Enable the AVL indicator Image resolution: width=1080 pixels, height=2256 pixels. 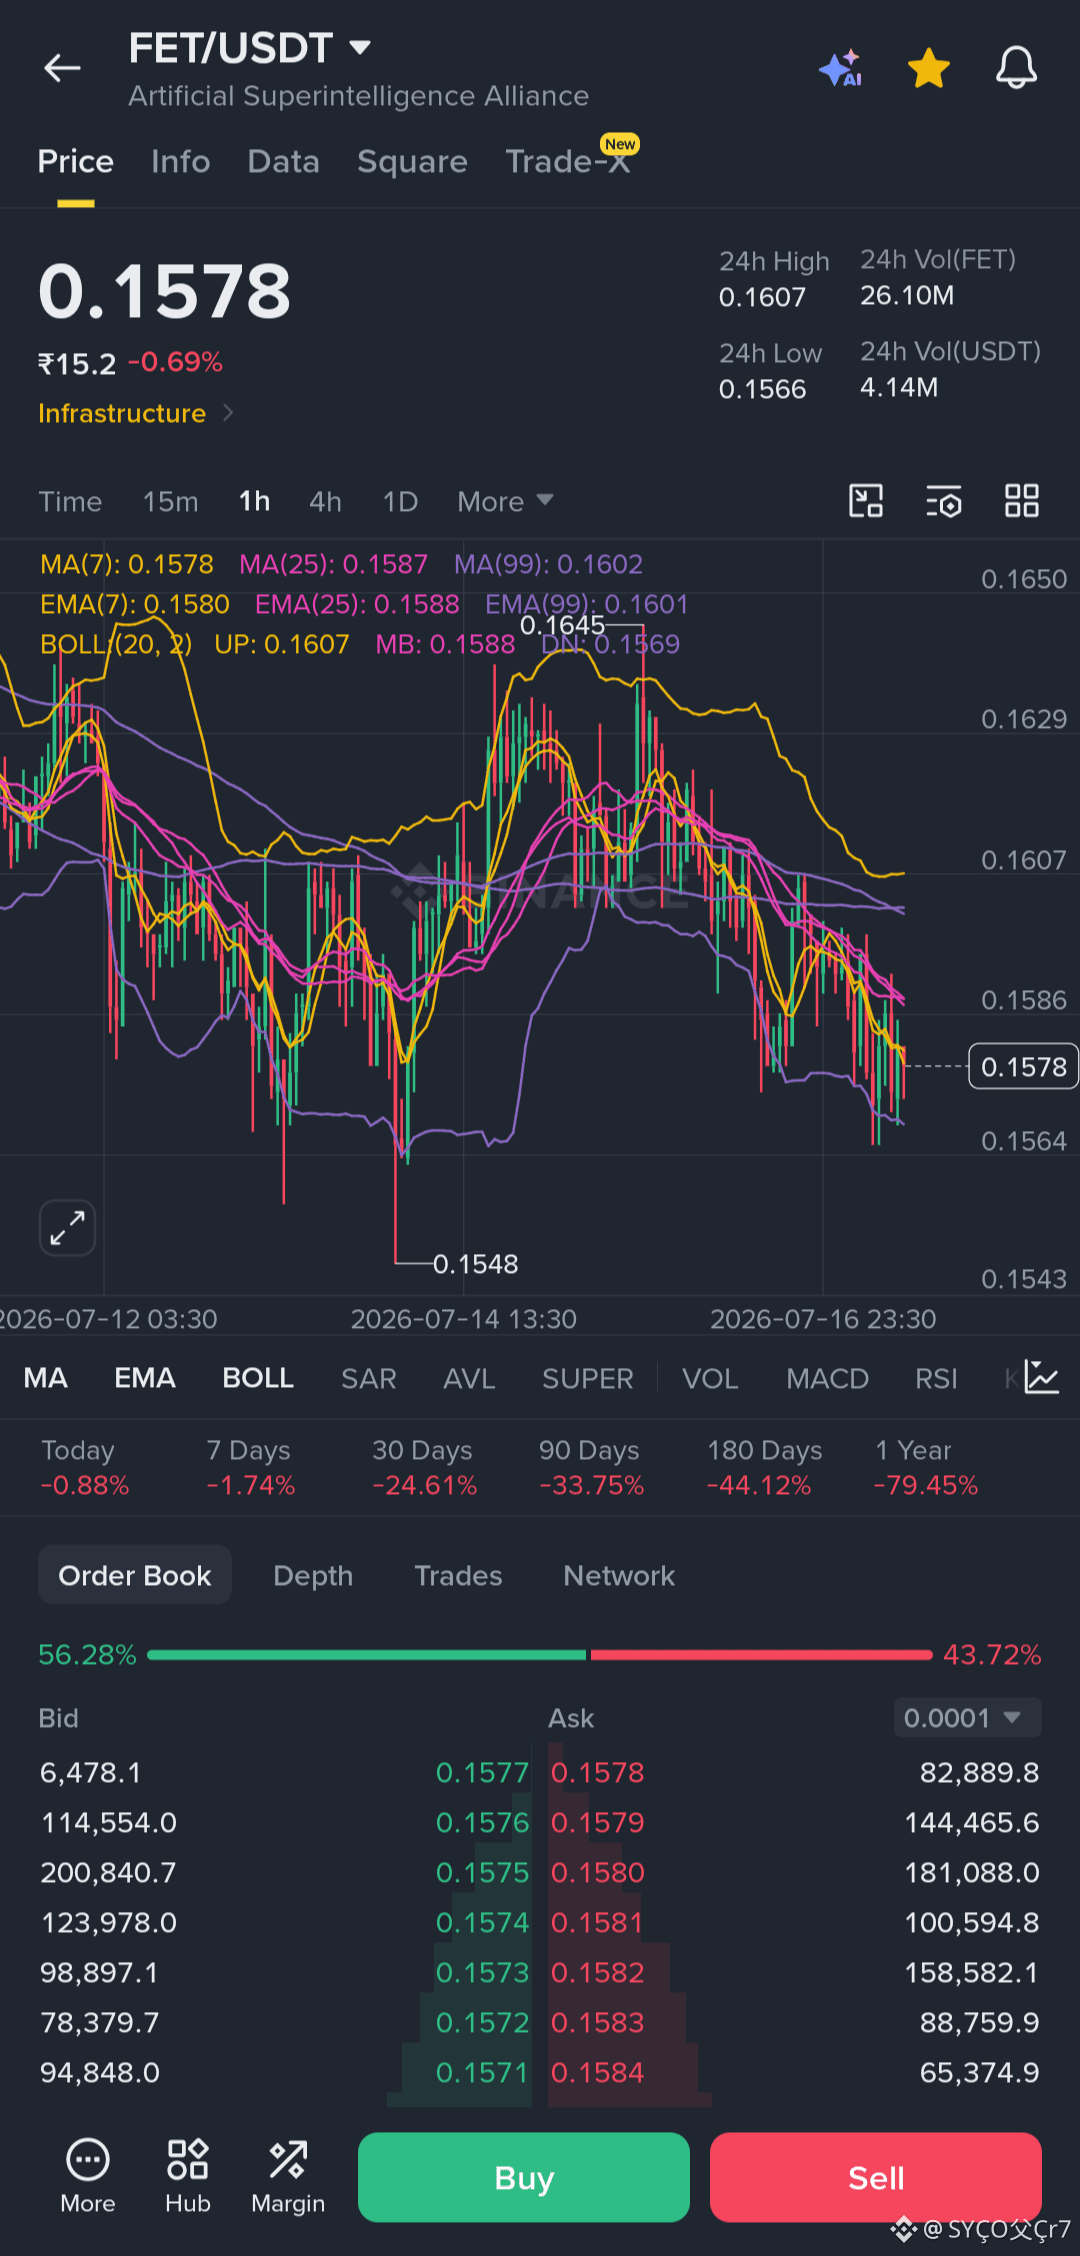(469, 1378)
